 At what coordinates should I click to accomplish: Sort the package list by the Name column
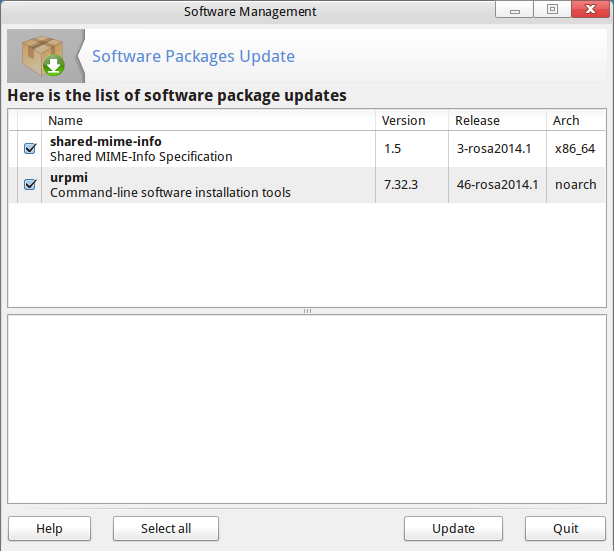208,120
